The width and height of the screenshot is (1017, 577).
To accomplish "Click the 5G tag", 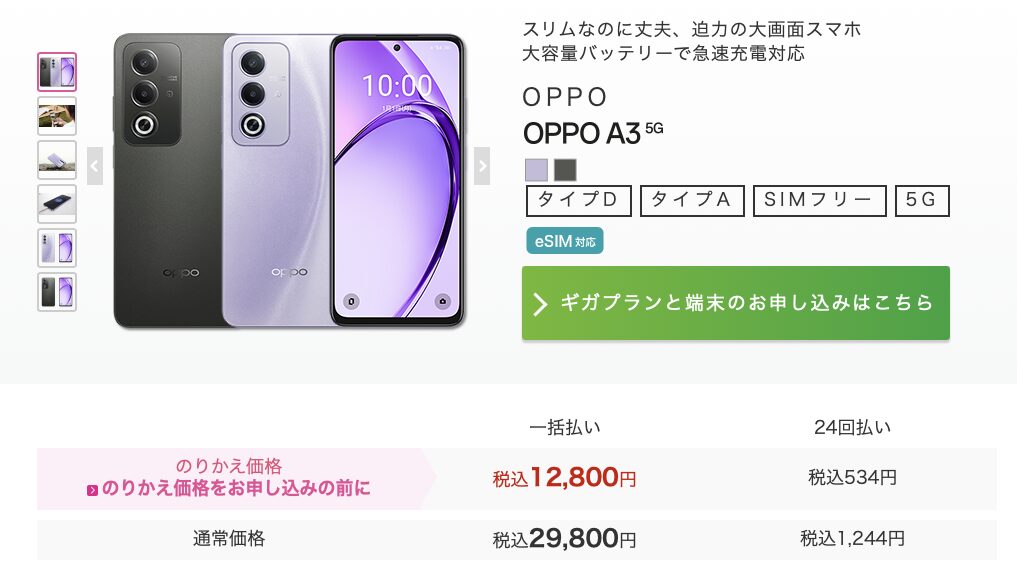I will tap(922, 201).
